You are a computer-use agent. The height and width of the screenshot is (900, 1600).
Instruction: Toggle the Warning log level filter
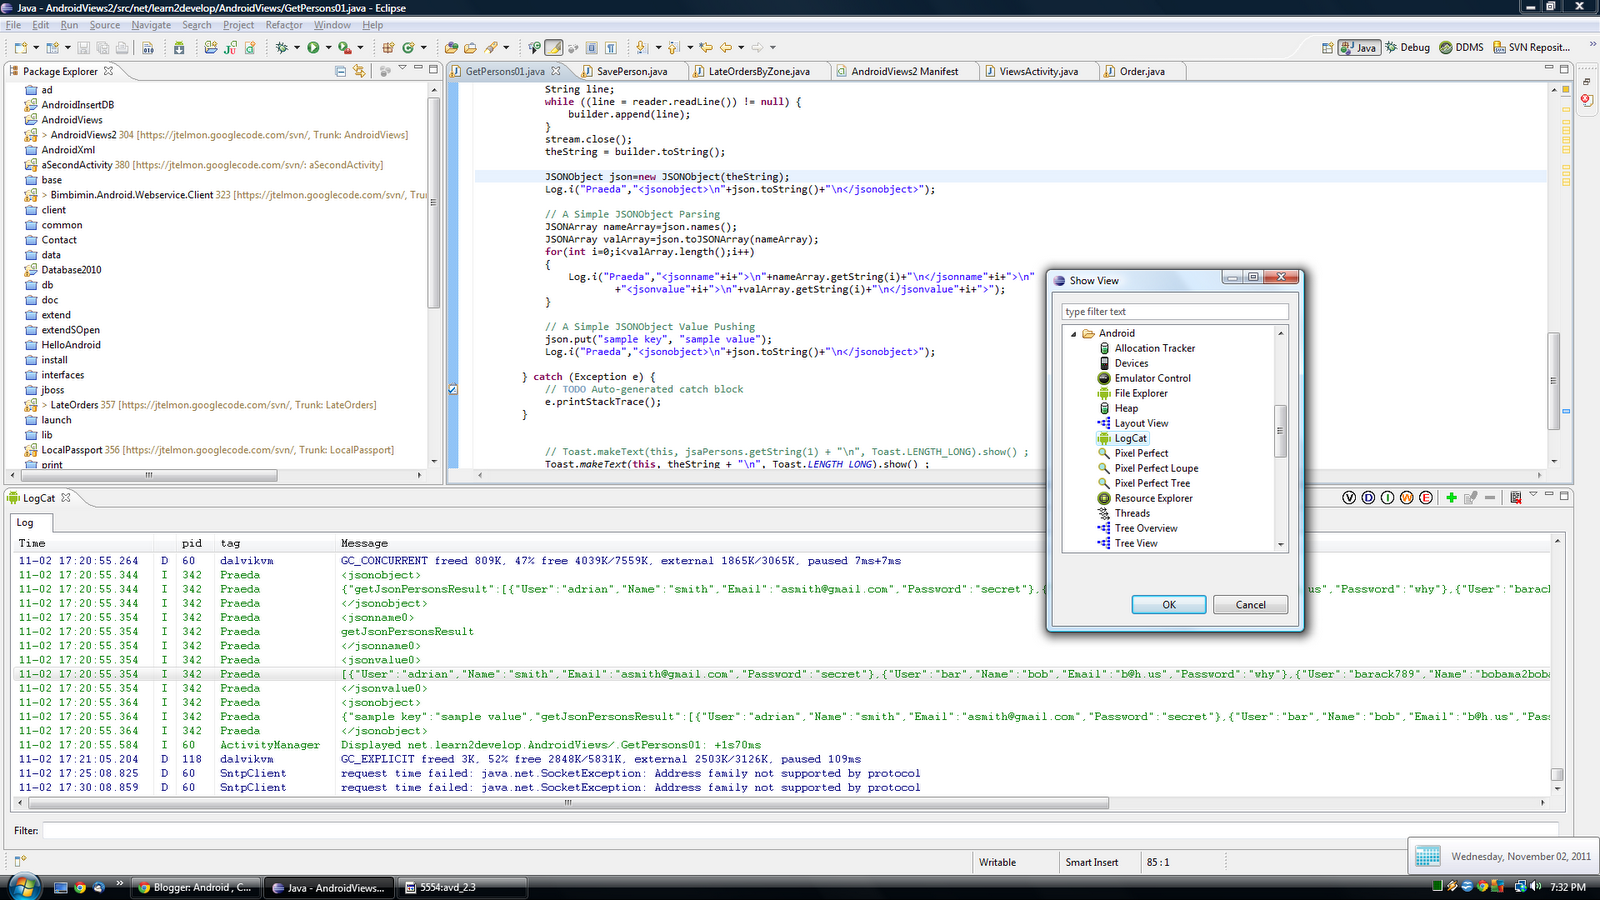[1407, 497]
